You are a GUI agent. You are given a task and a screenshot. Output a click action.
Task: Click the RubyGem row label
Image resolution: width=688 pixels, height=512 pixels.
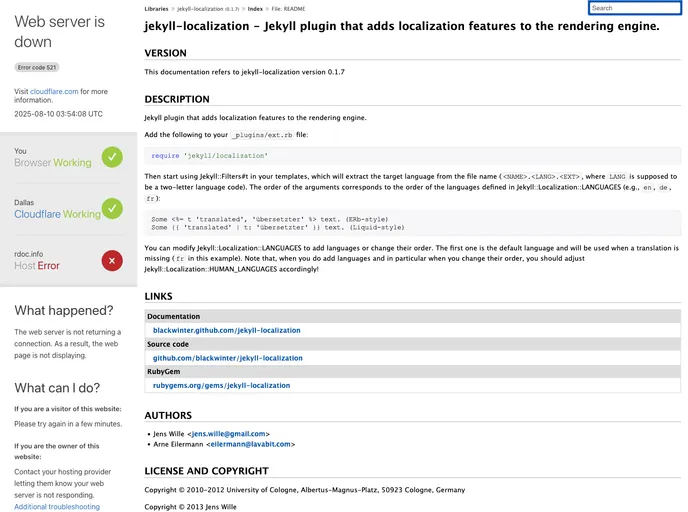(x=163, y=372)
